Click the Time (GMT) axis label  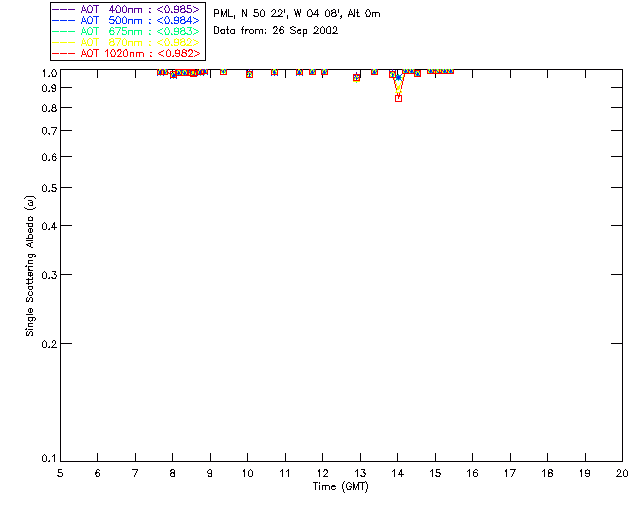coord(340,487)
